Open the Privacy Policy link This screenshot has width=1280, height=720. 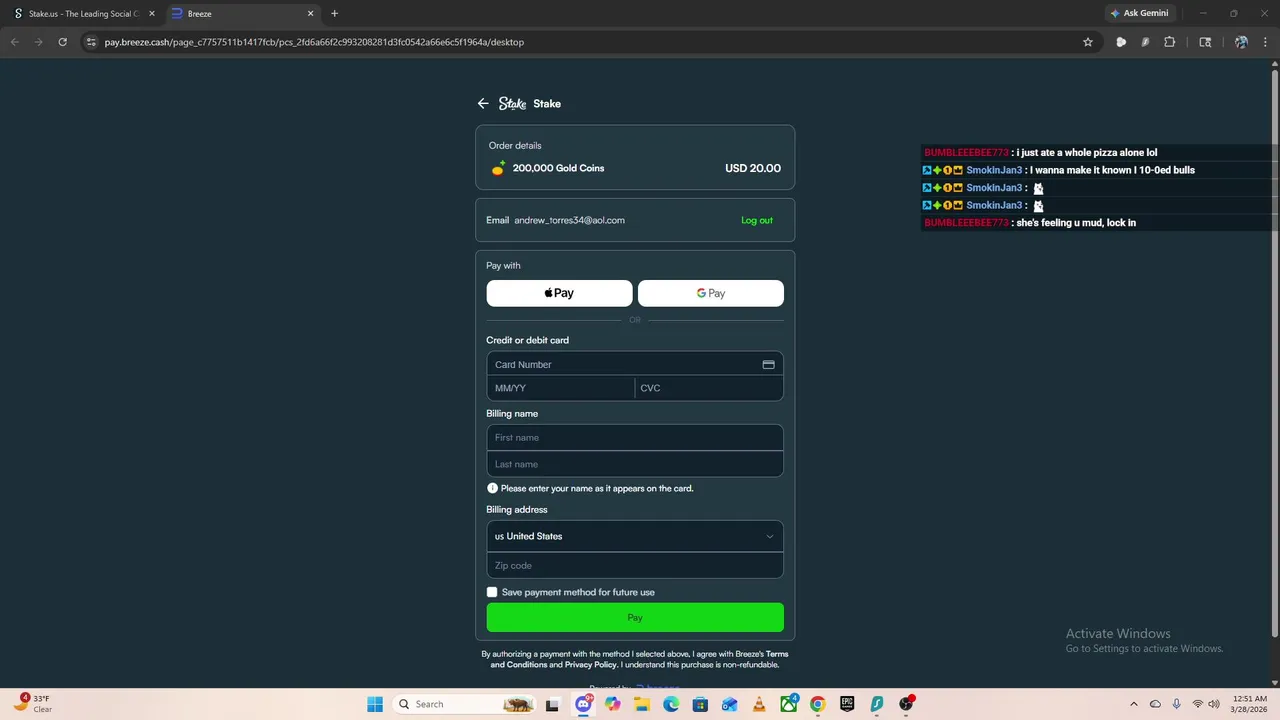click(x=591, y=665)
